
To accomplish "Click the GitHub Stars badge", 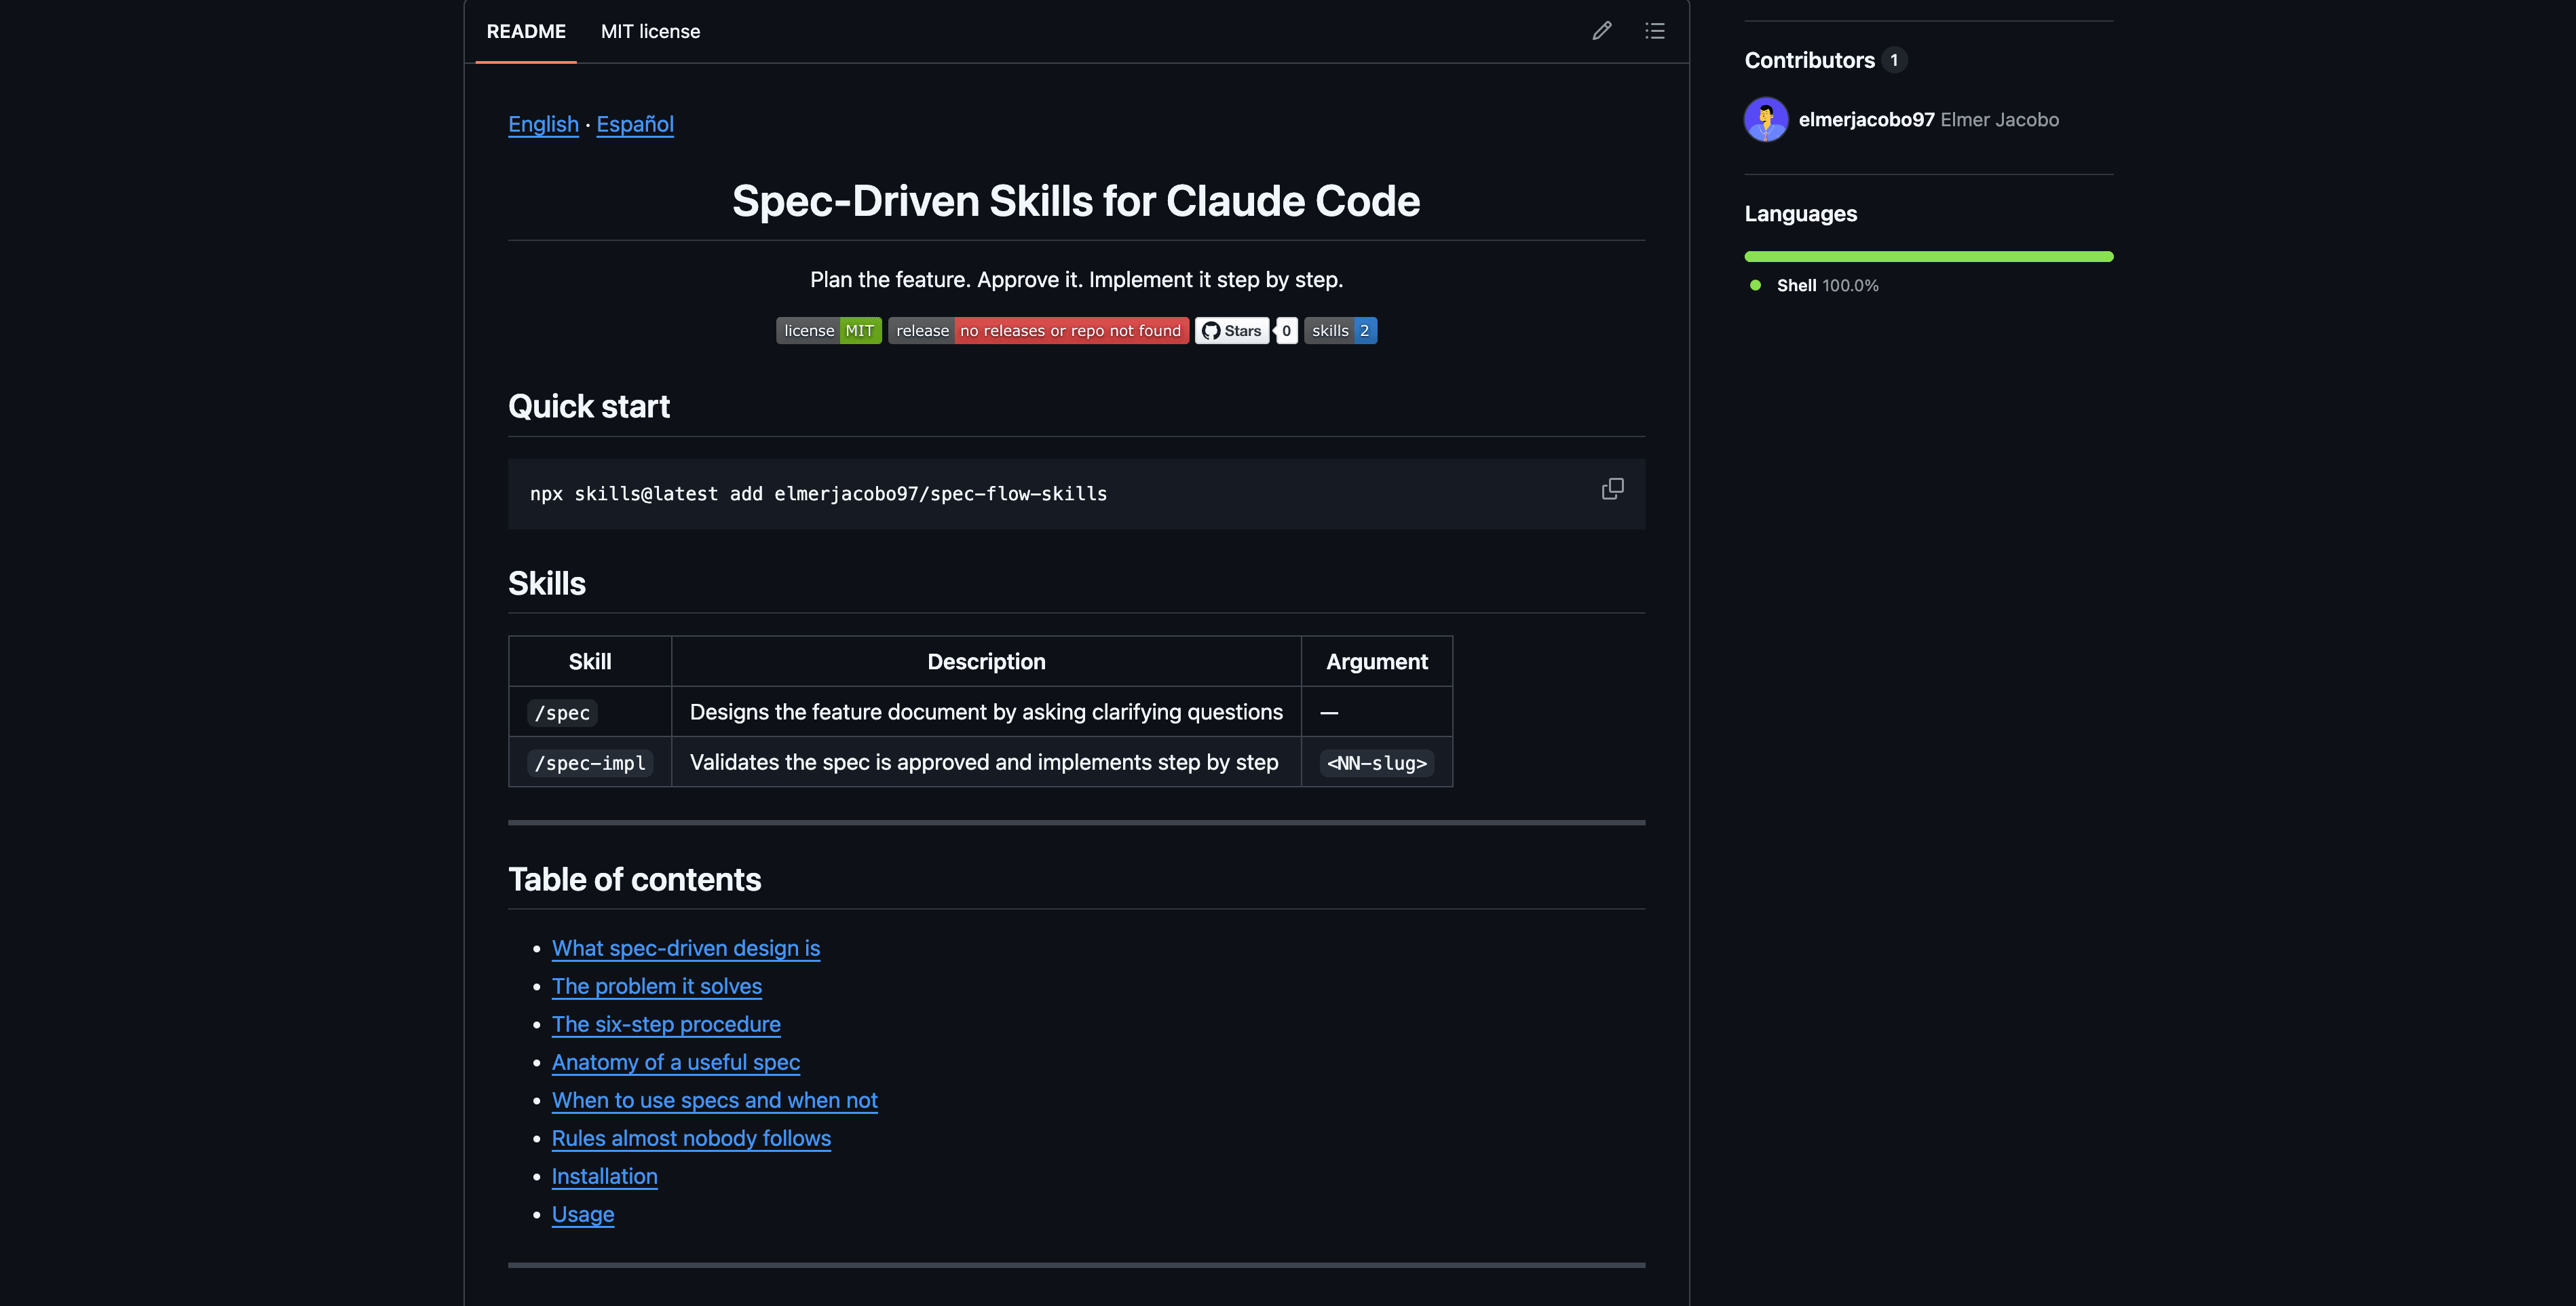I will pos(1232,331).
